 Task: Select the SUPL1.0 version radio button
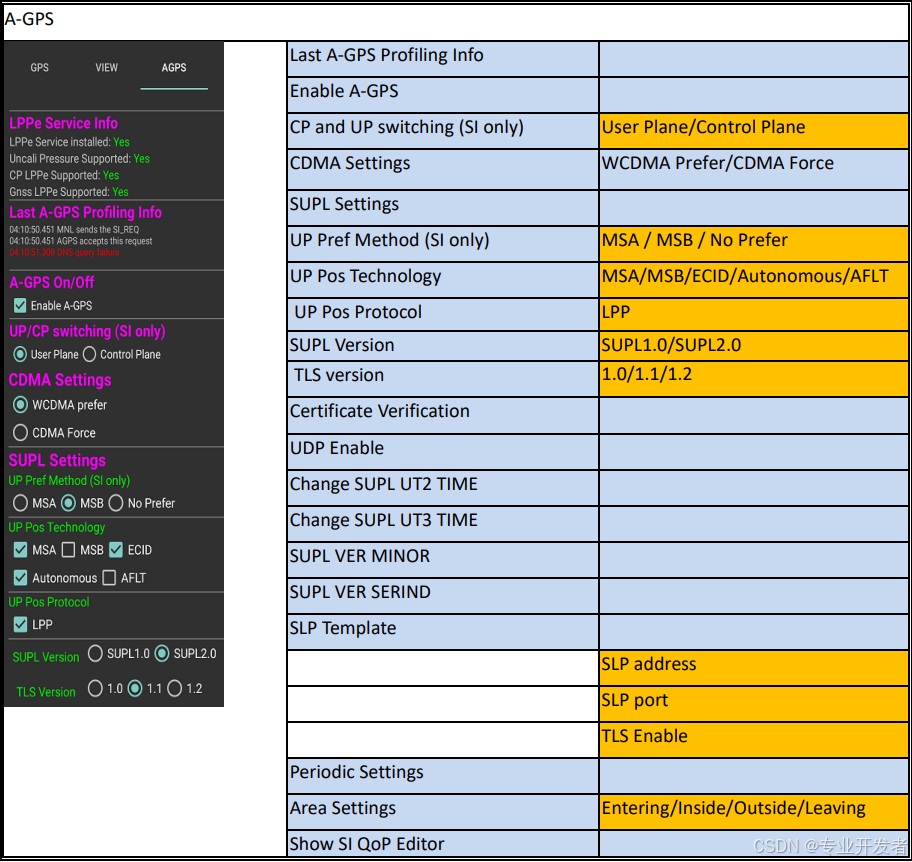point(95,653)
